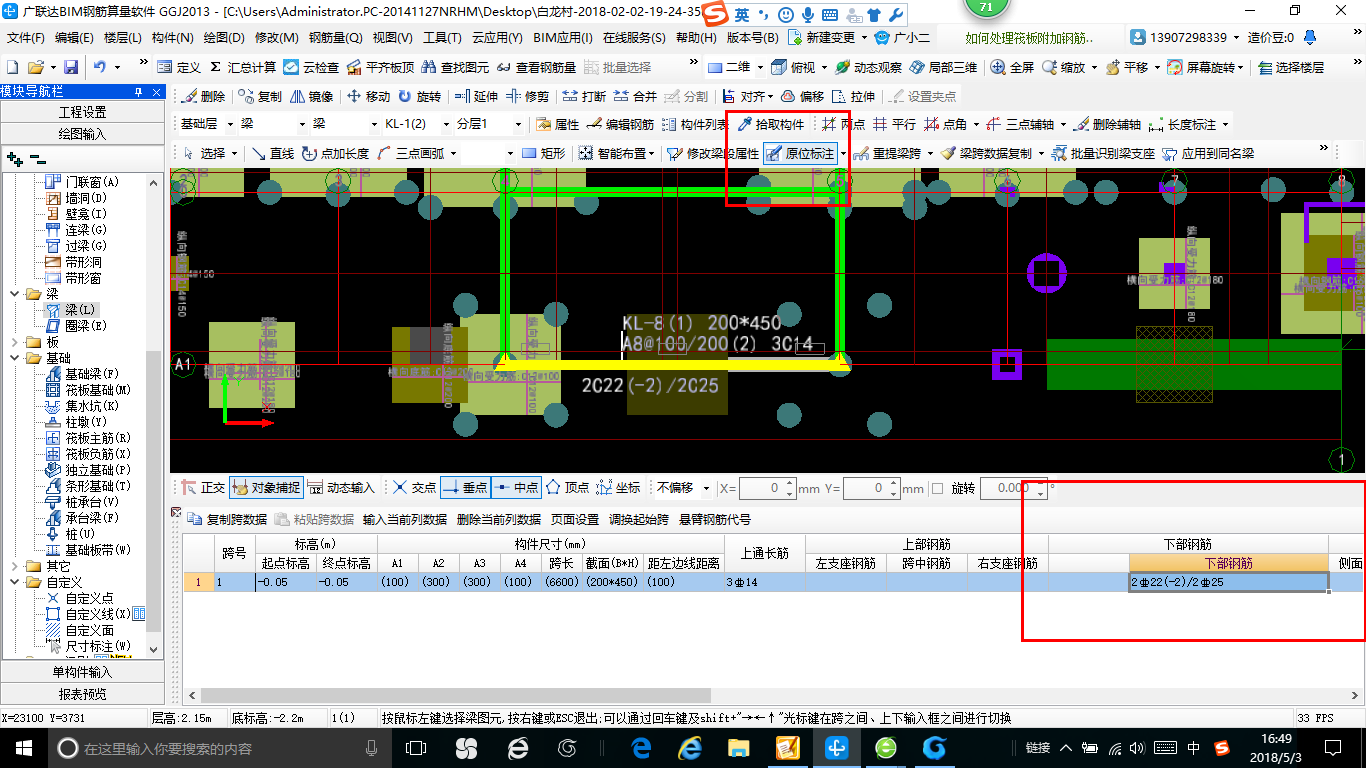Click 原位标注 in-place annotation tool
Viewport: 1366px width, 768px height.
(x=800, y=154)
